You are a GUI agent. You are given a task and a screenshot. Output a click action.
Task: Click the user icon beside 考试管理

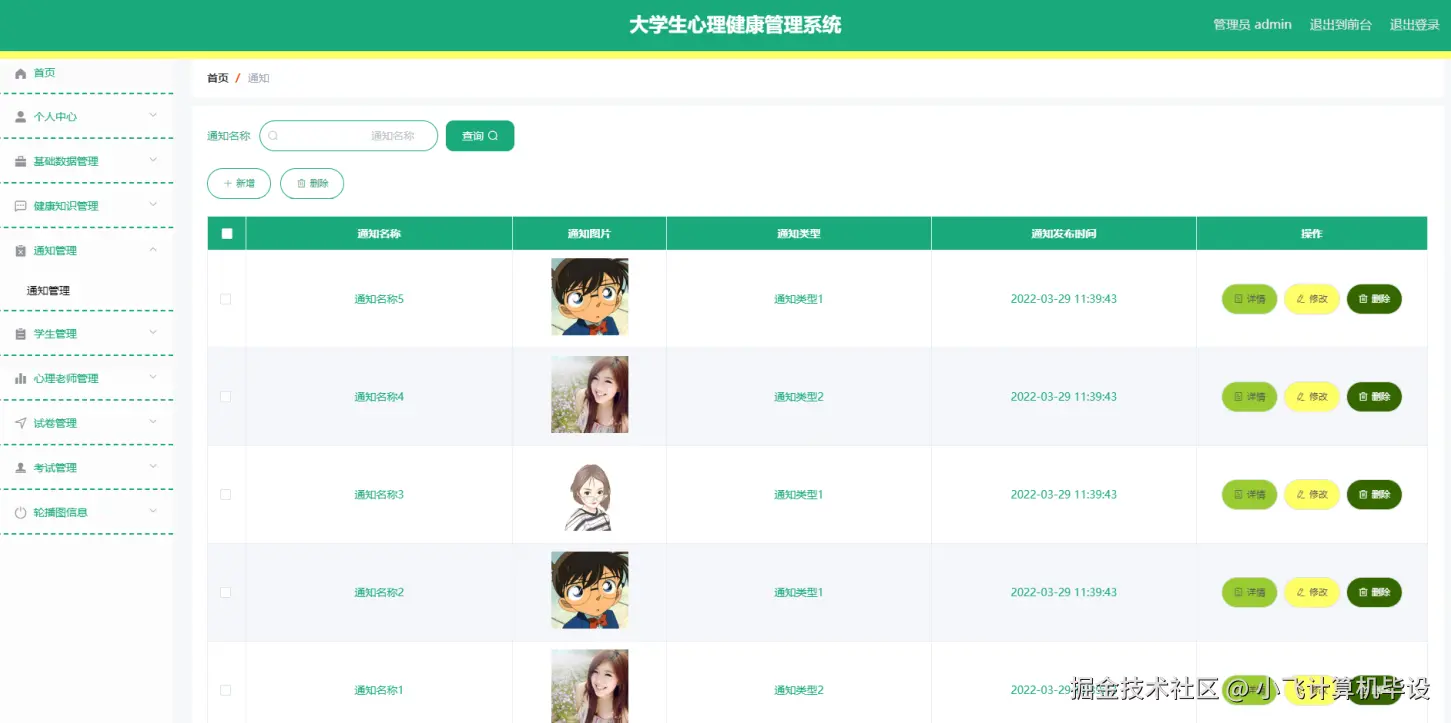[20, 468]
